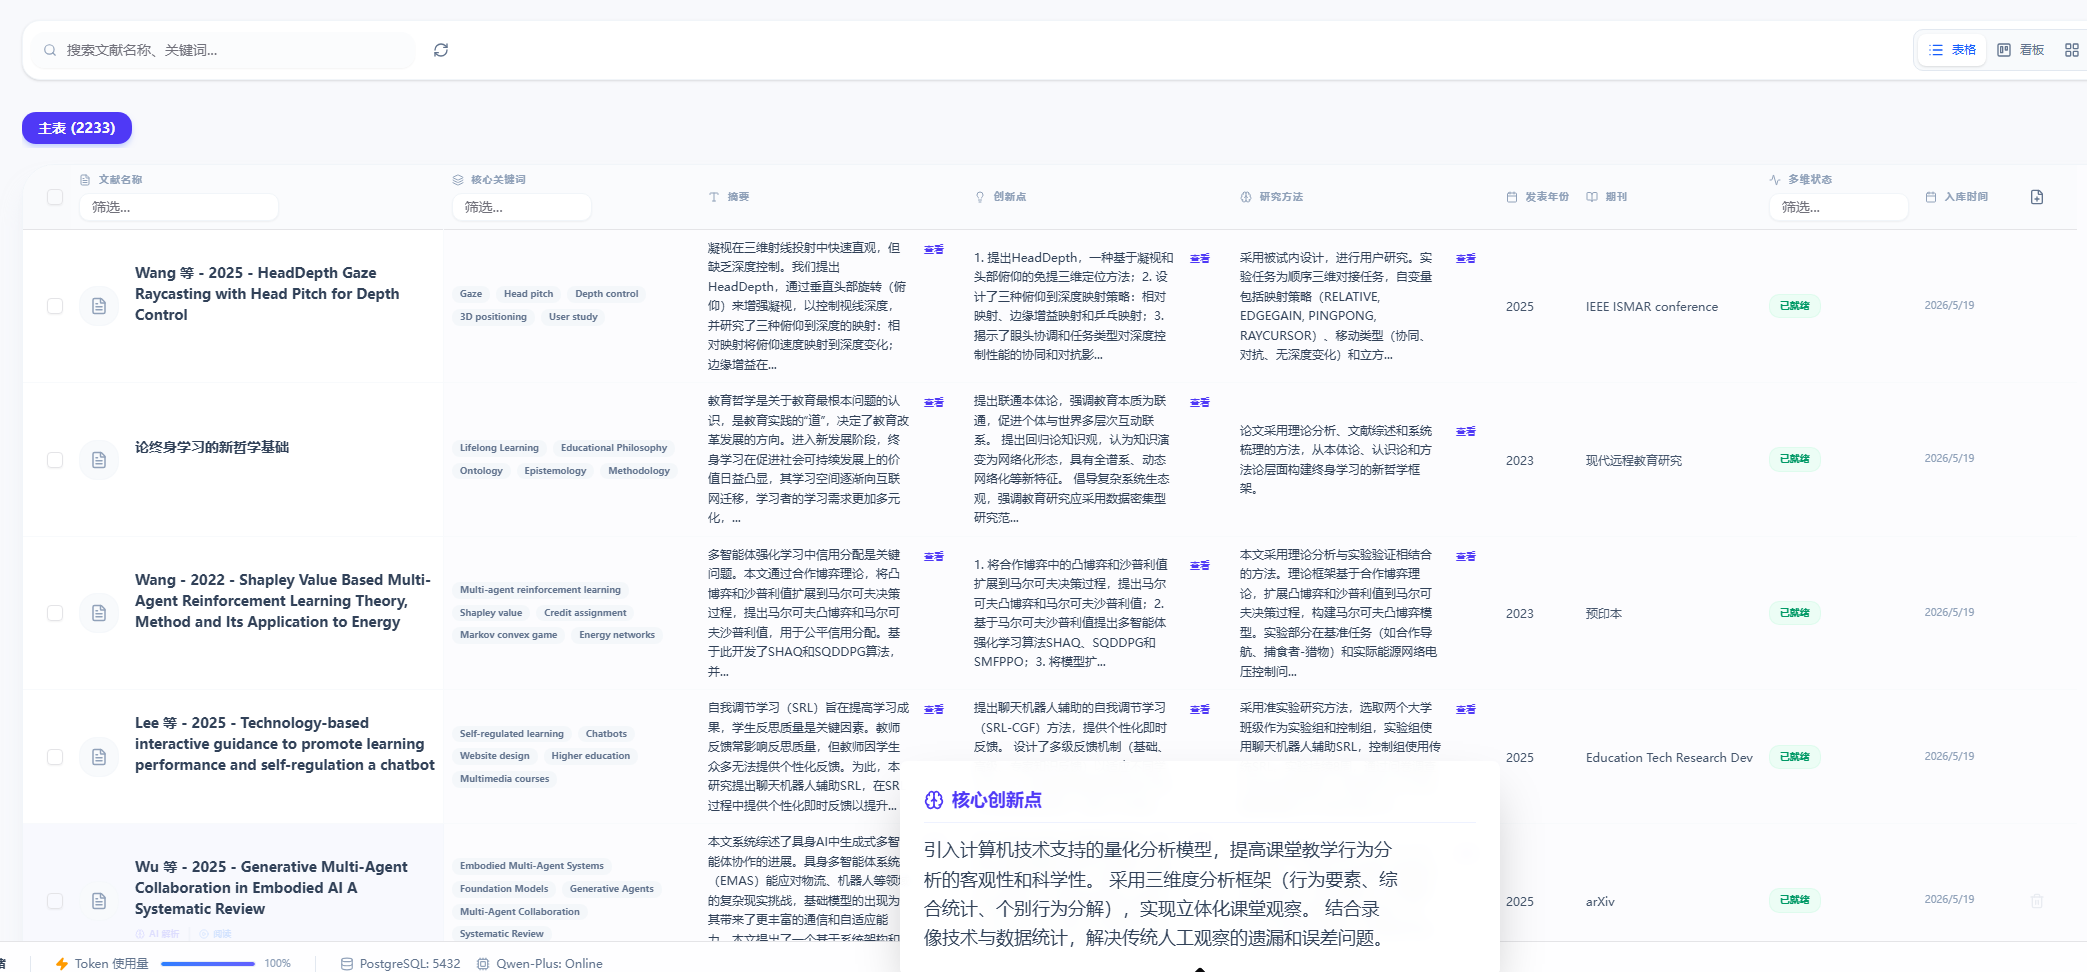The width and height of the screenshot is (2087, 972).
Task: Open document icon for HeadDepth Gaze paper
Action: [99, 306]
